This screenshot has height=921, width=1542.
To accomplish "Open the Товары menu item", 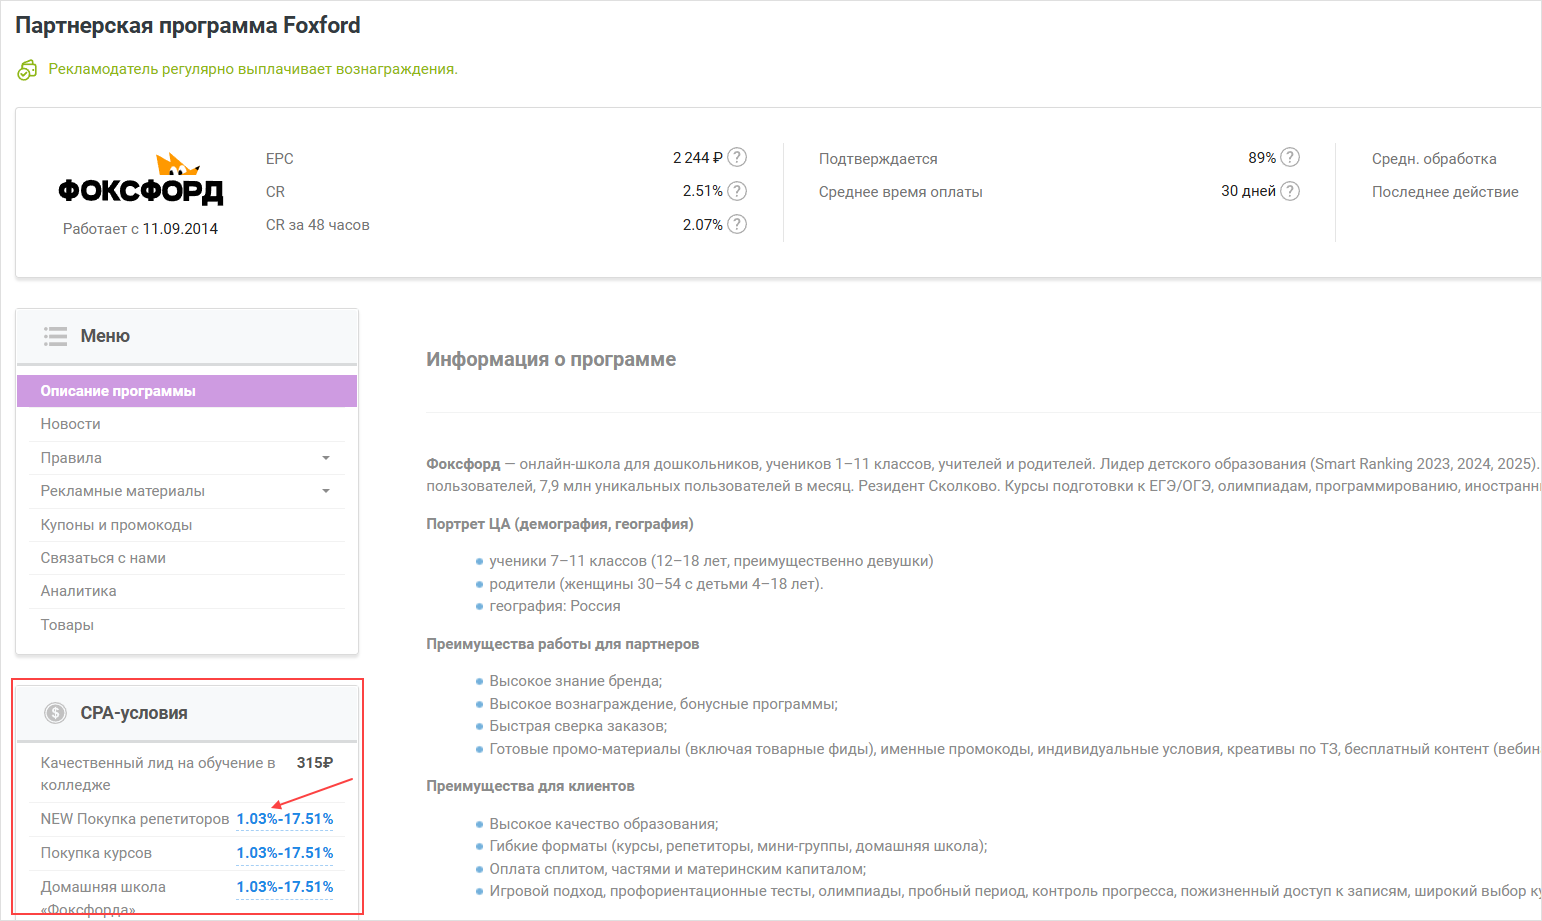I will click(x=67, y=625).
